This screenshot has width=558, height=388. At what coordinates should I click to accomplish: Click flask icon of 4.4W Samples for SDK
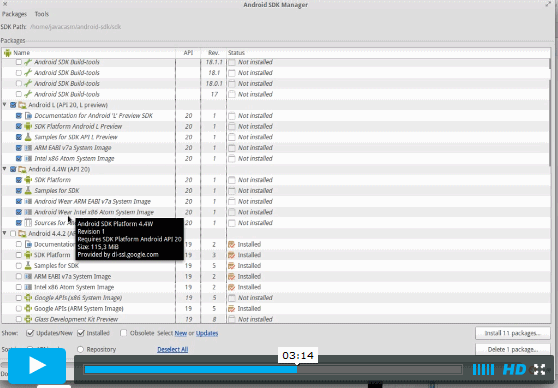tap(28, 190)
